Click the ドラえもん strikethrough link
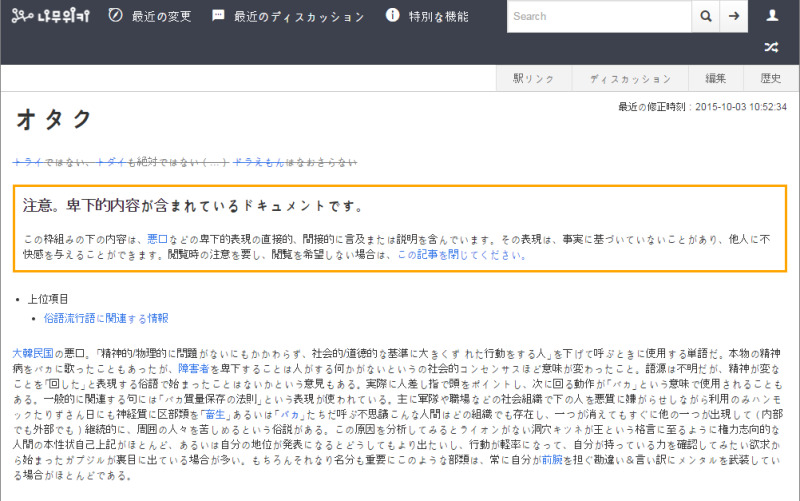The width and height of the screenshot is (800, 501). pyautogui.click(x=259, y=162)
